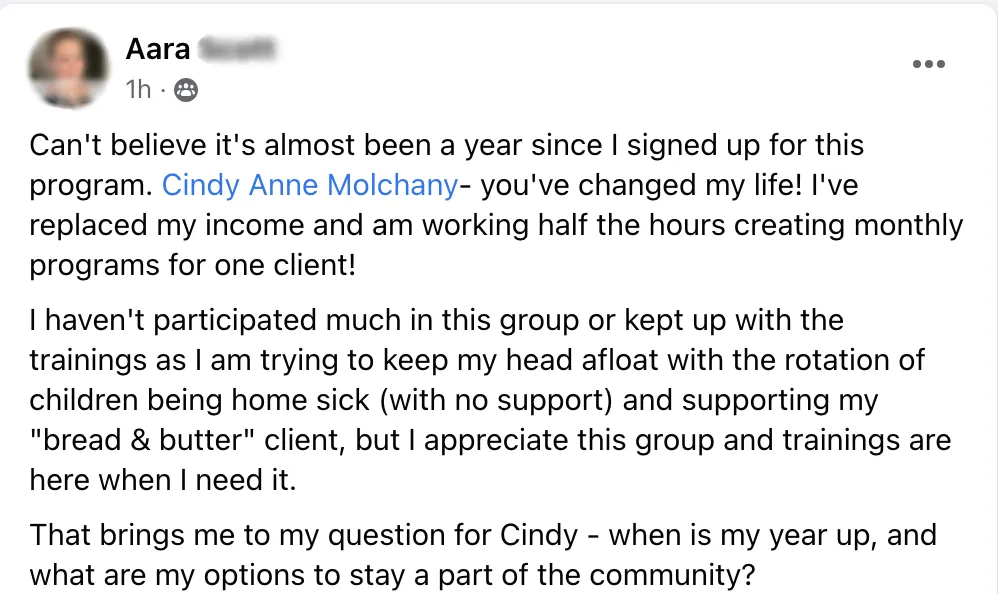
Task: Open the Cindy Anne Molchany profile link
Action: tap(310, 185)
